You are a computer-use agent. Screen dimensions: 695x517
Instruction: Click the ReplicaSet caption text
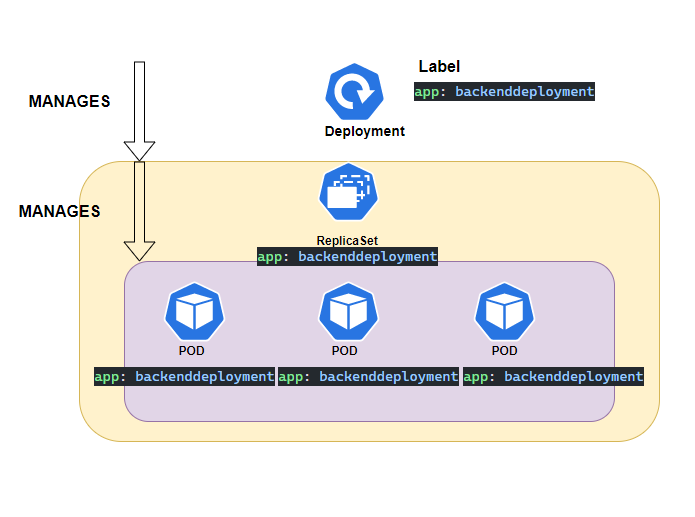(x=347, y=240)
